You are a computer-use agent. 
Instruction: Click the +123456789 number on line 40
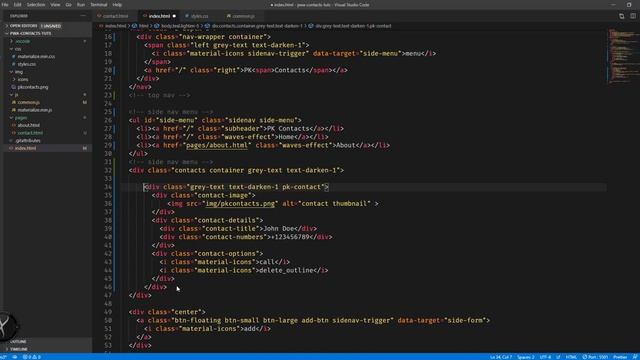pos(290,237)
